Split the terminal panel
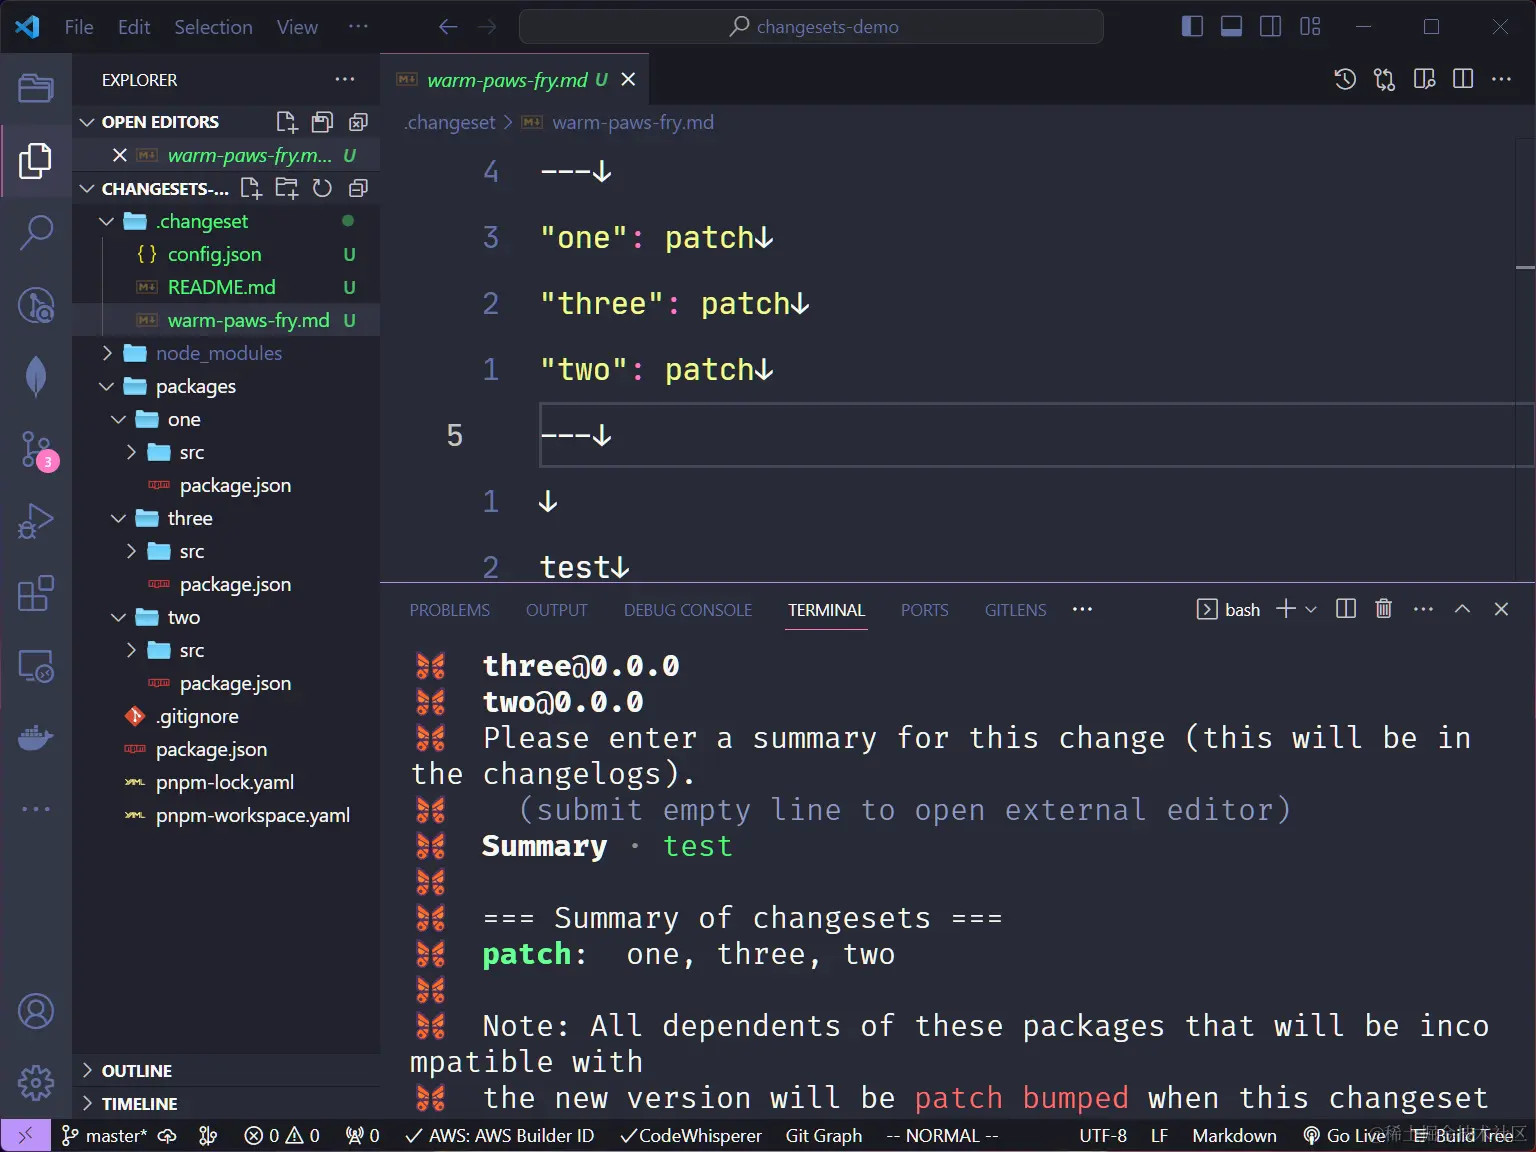 point(1346,609)
